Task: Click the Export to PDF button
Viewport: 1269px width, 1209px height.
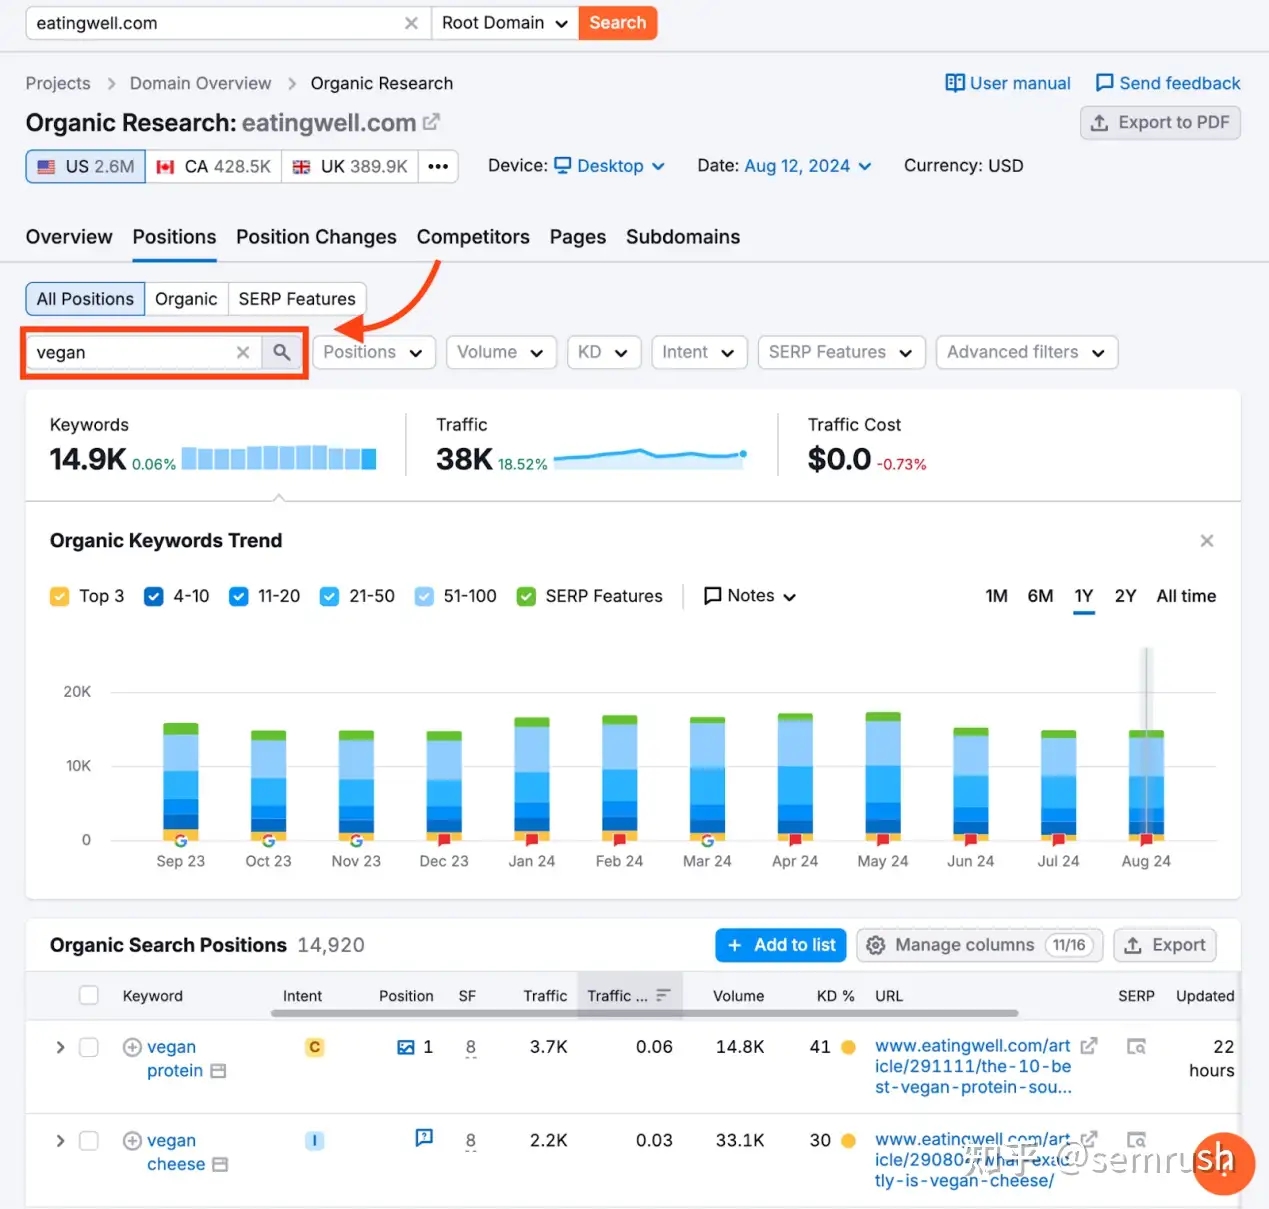Action: pos(1160,123)
